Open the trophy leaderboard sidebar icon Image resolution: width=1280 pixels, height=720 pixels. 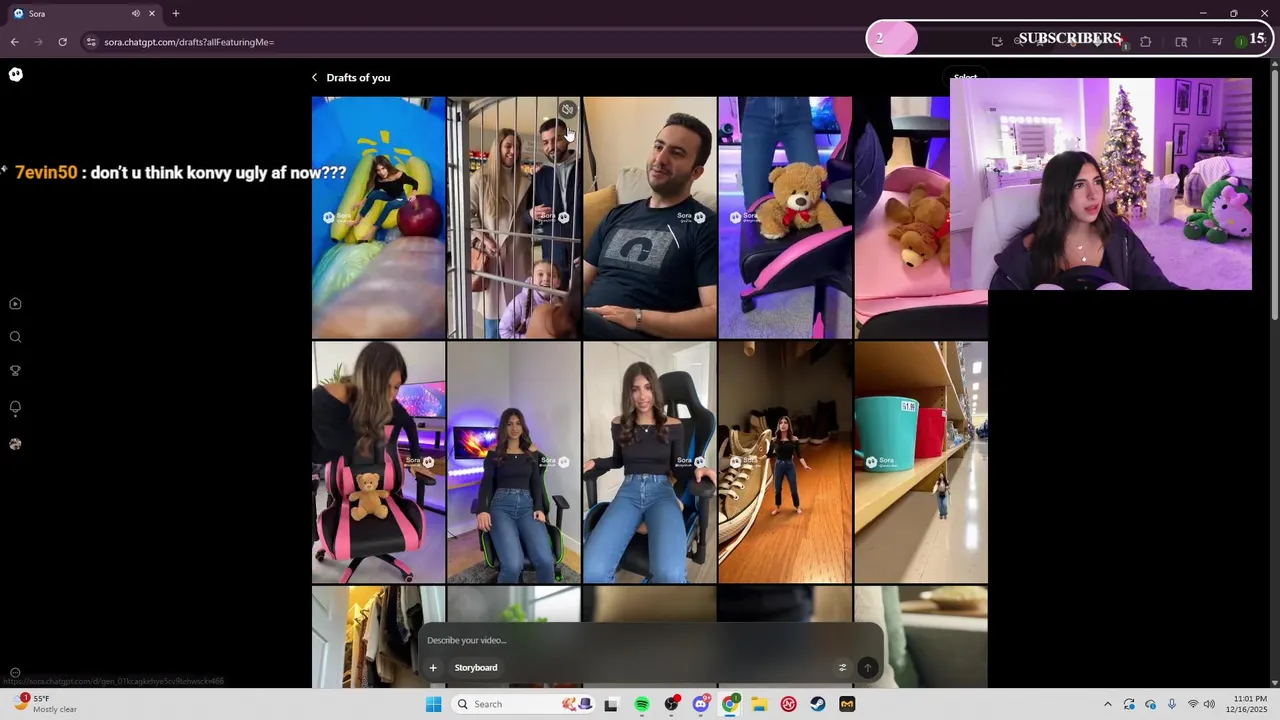click(x=15, y=371)
